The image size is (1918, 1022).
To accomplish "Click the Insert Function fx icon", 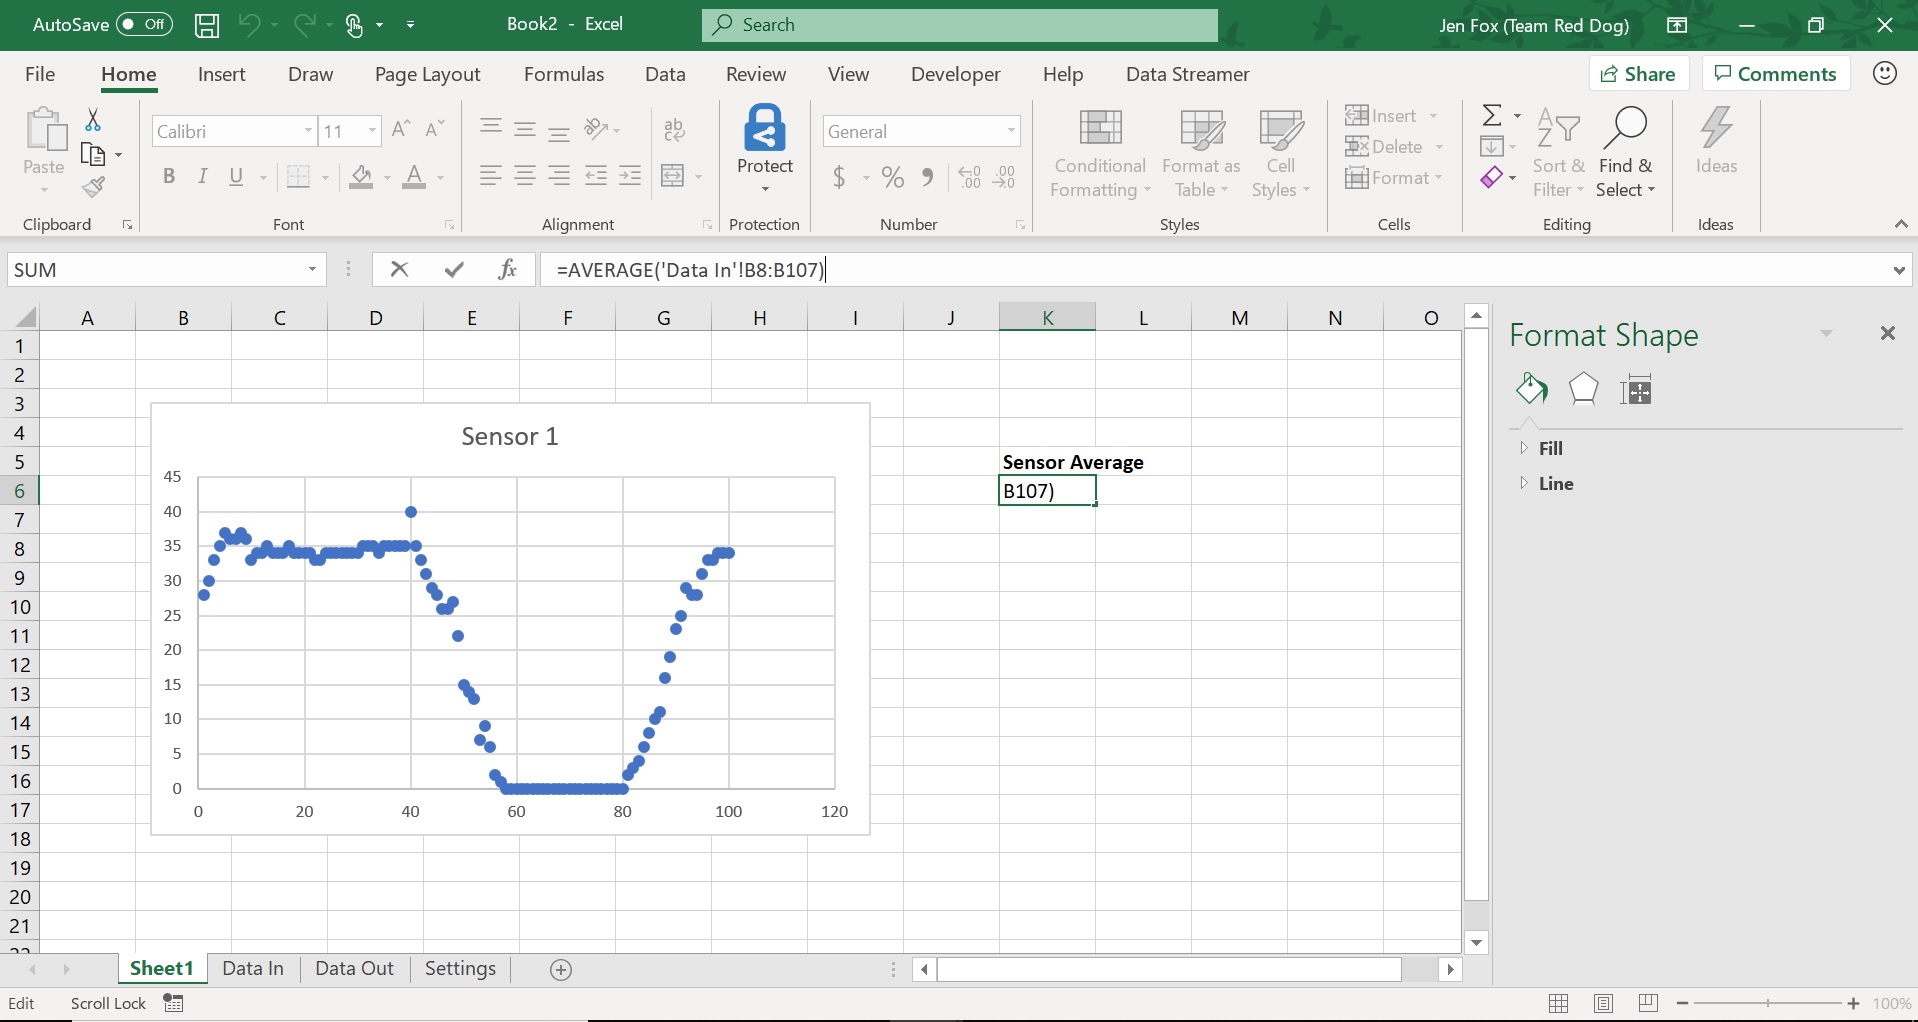I will point(508,269).
